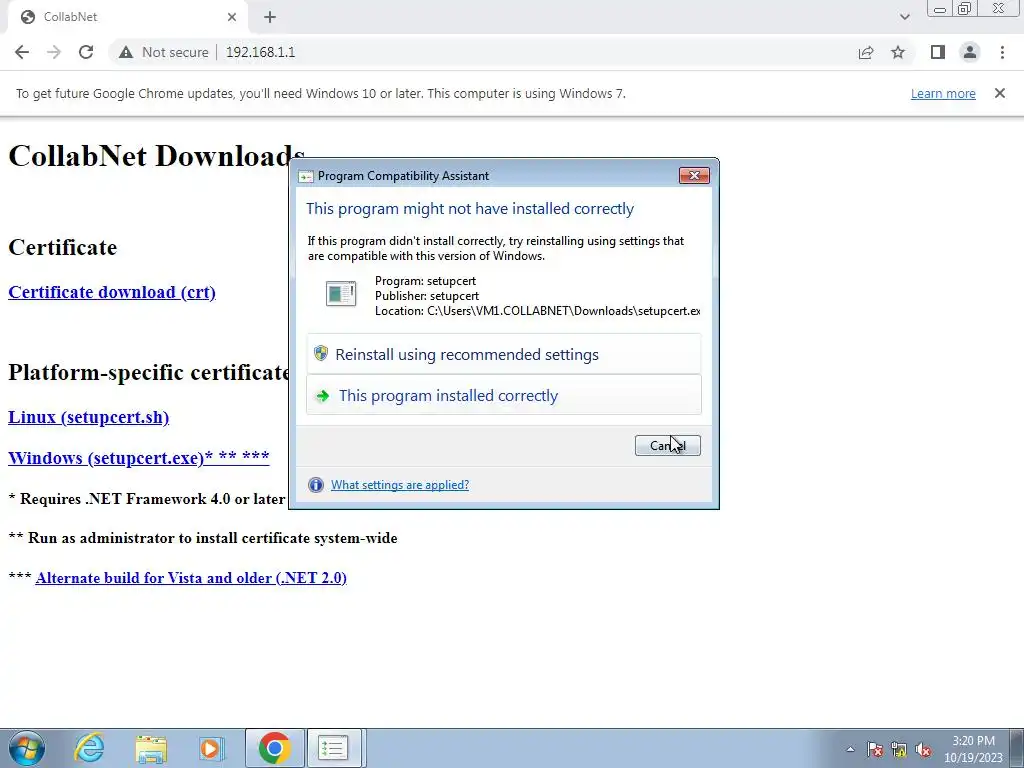Open the Windows (setupcert.exe) link
1024x768 pixels.
click(138, 457)
